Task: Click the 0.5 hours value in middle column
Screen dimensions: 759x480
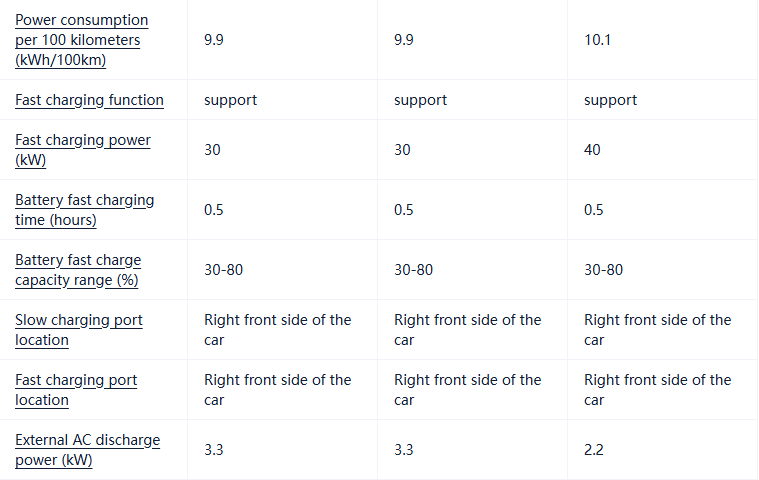Action: tap(404, 210)
